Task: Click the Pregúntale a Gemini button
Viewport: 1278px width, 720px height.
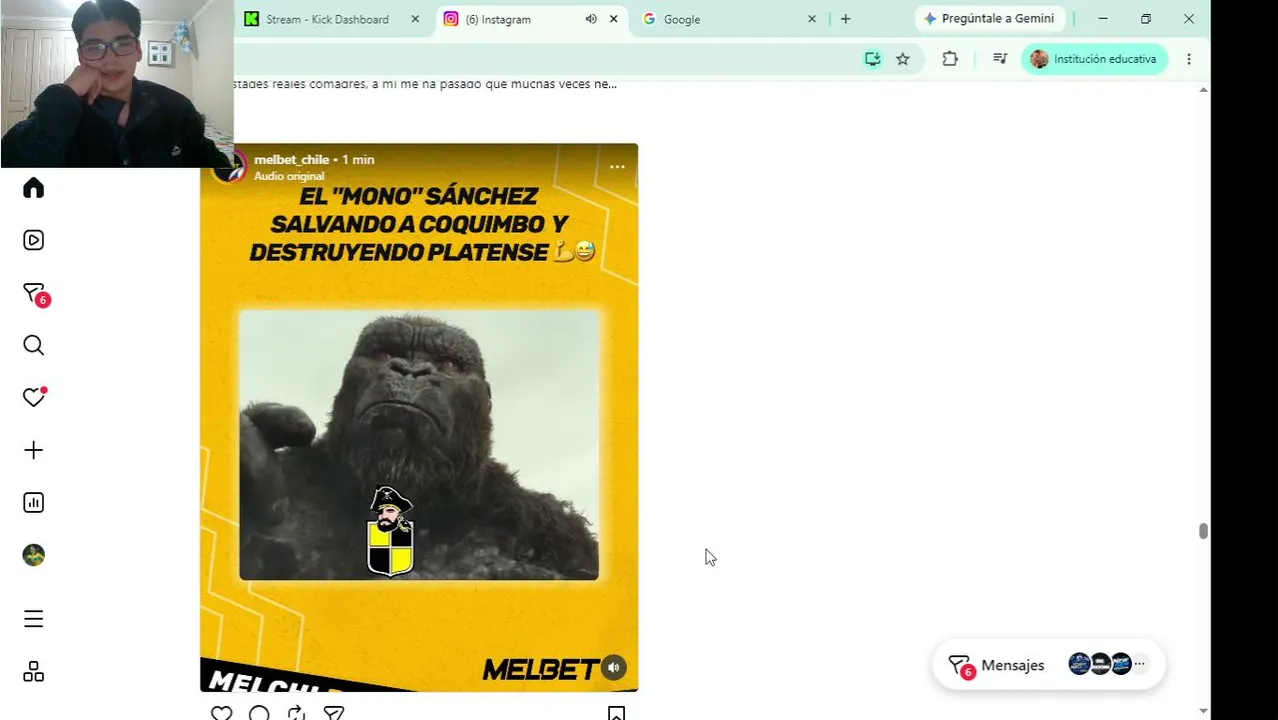Action: (x=989, y=19)
